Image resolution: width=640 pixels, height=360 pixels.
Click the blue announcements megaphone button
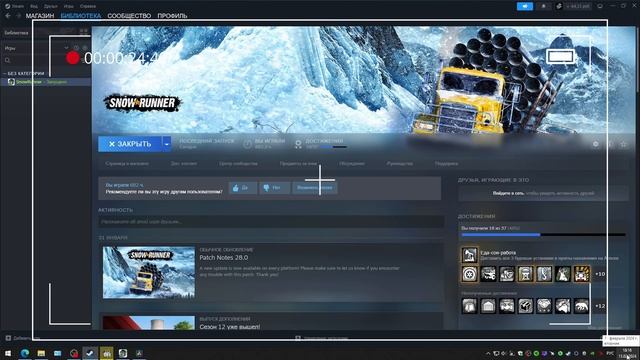(x=525, y=6)
